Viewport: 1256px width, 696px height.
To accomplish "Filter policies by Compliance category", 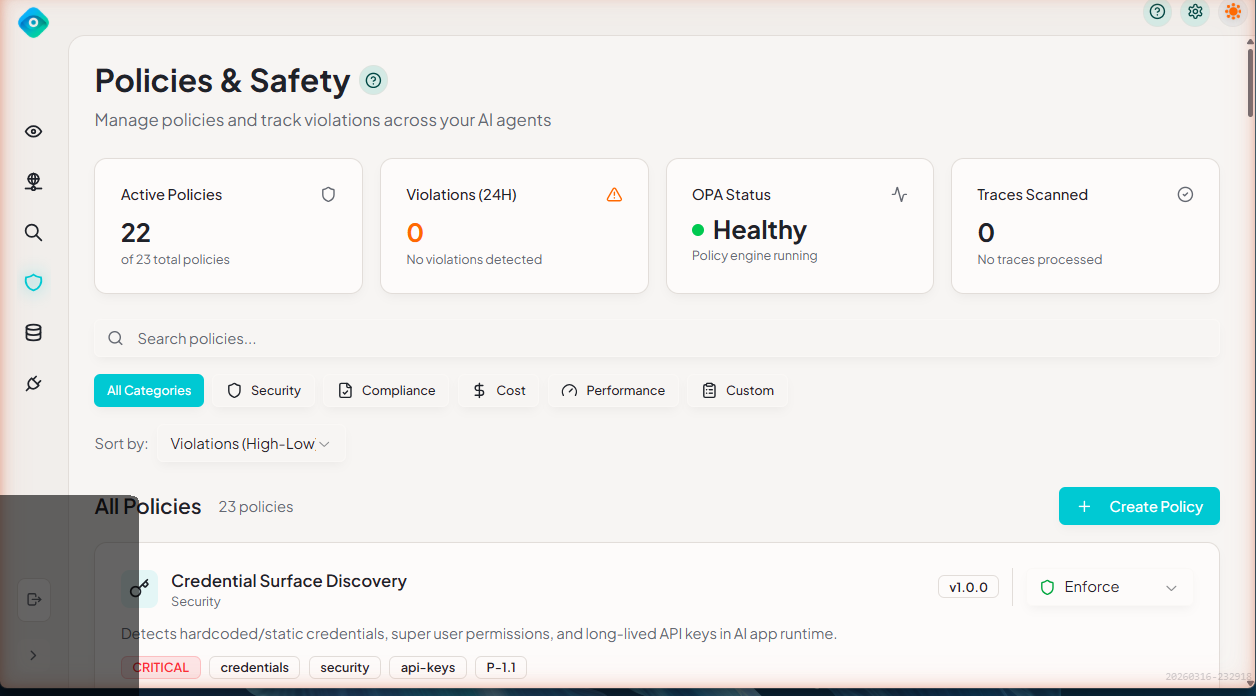I will click(x=387, y=391).
